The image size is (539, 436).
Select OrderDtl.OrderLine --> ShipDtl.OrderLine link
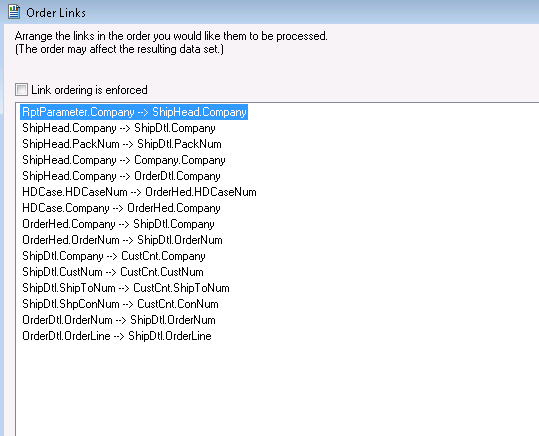point(117,336)
